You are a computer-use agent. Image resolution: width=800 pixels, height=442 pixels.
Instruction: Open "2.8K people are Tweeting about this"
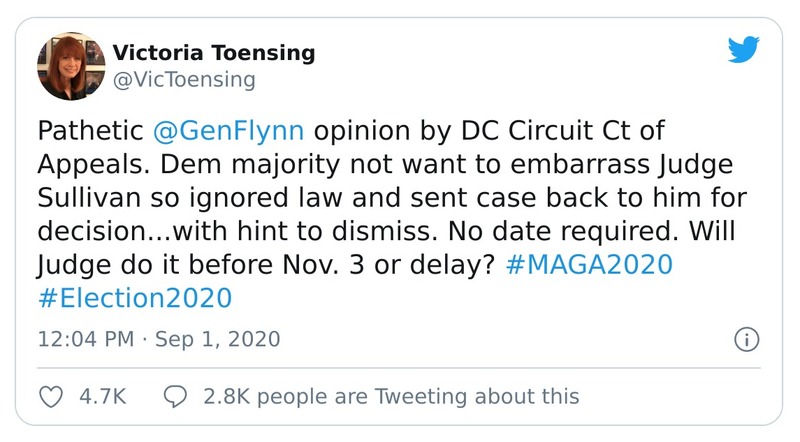click(391, 396)
